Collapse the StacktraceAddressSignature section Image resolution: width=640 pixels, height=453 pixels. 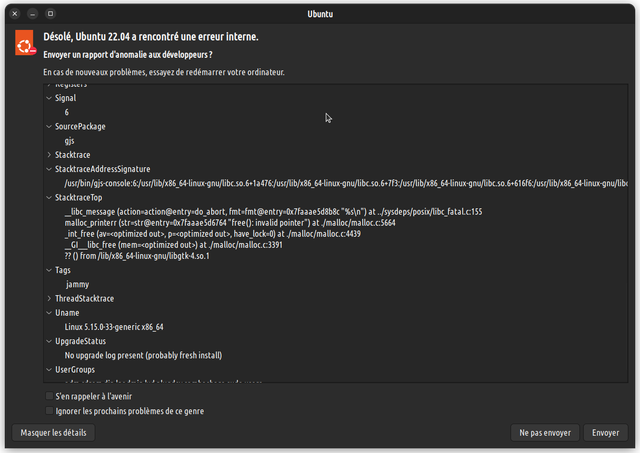click(x=49, y=169)
